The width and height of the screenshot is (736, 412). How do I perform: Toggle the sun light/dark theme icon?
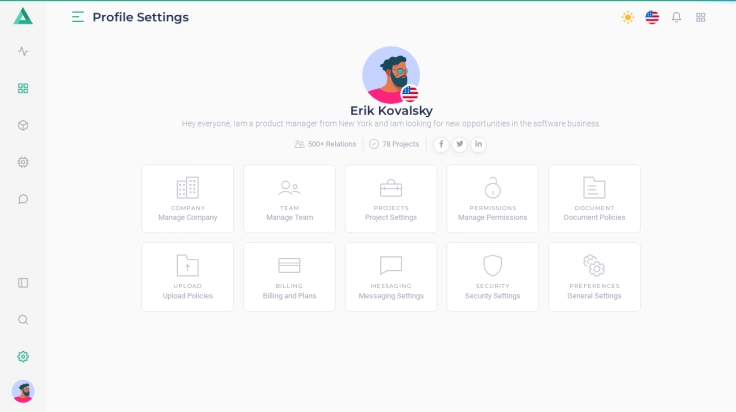point(627,17)
